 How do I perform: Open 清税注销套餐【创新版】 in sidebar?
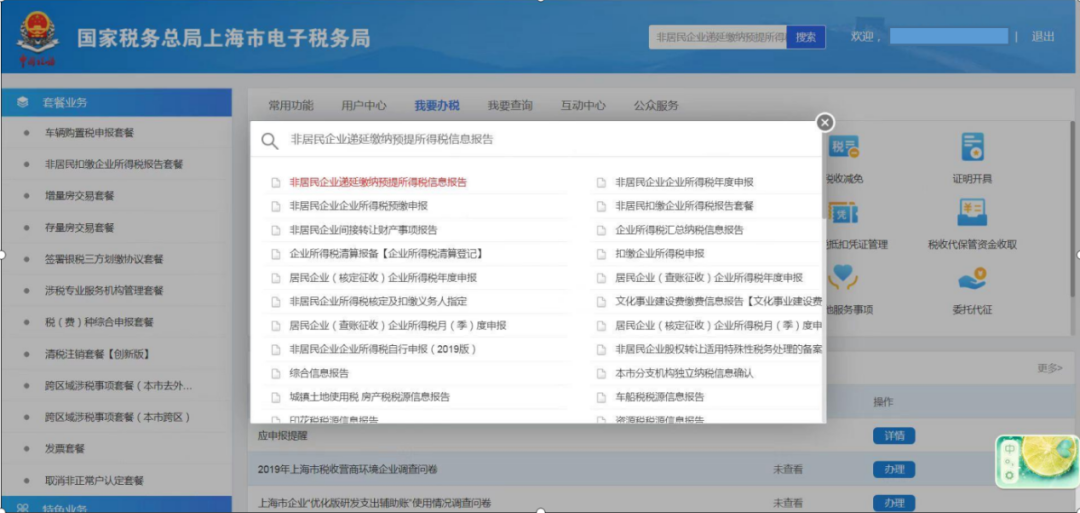(96, 355)
